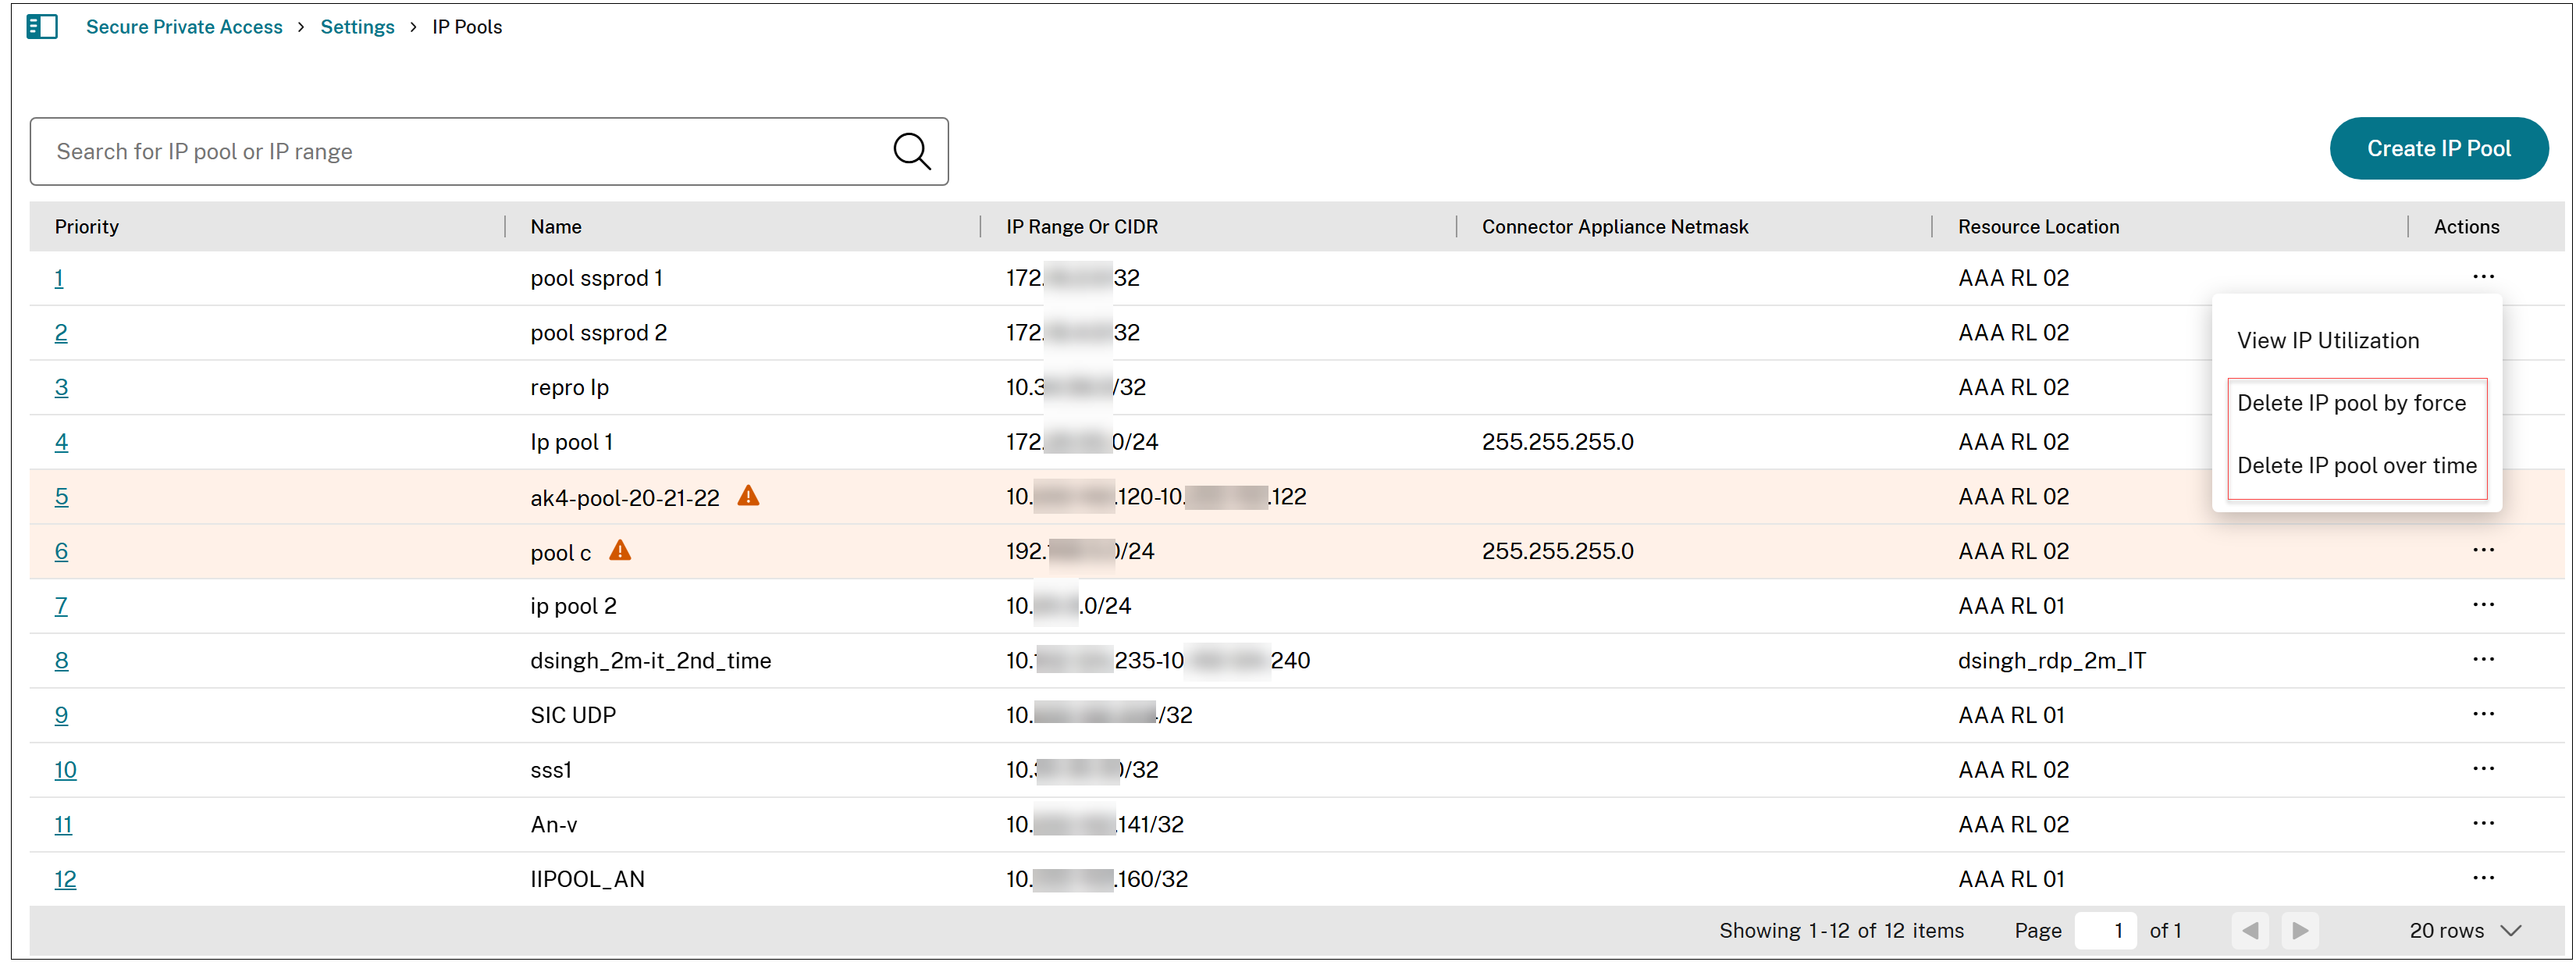Click IP Range Or CIDR column header
Viewport: 2576px width, 969px height.
click(1082, 226)
